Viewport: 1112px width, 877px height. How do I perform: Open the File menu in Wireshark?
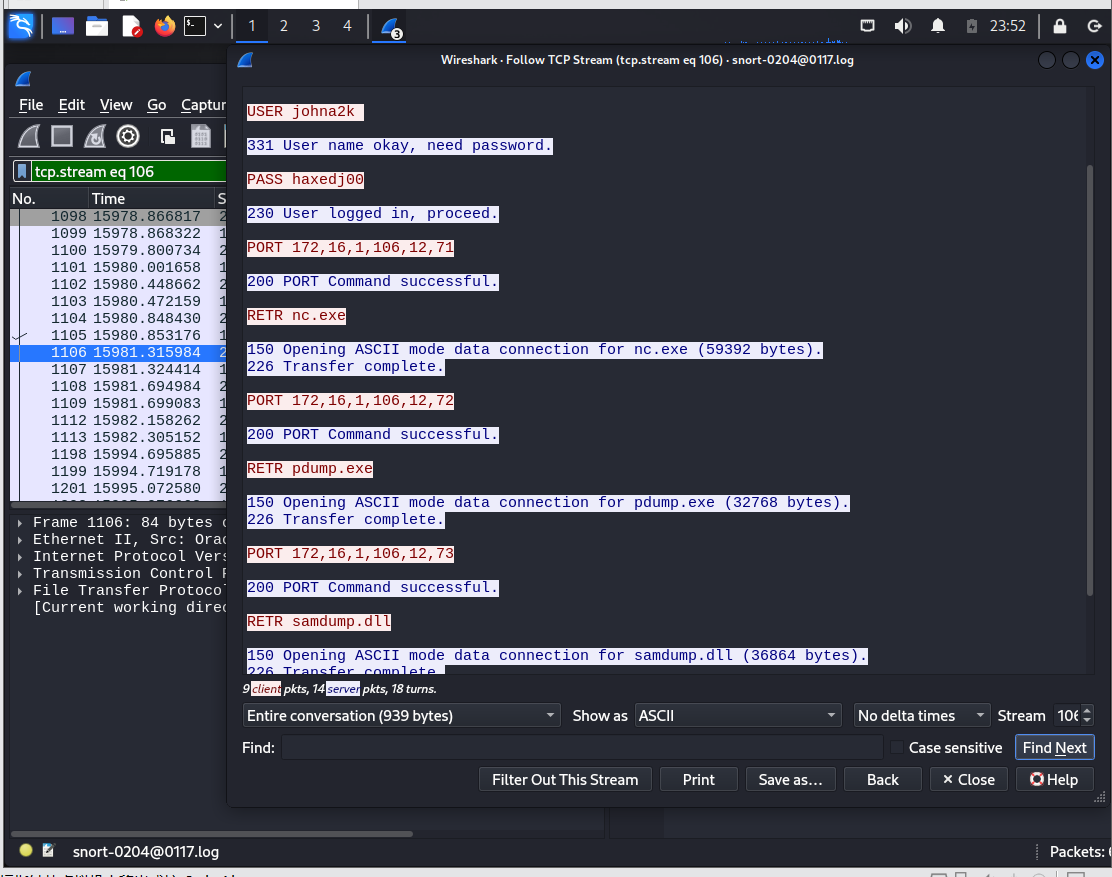point(30,105)
